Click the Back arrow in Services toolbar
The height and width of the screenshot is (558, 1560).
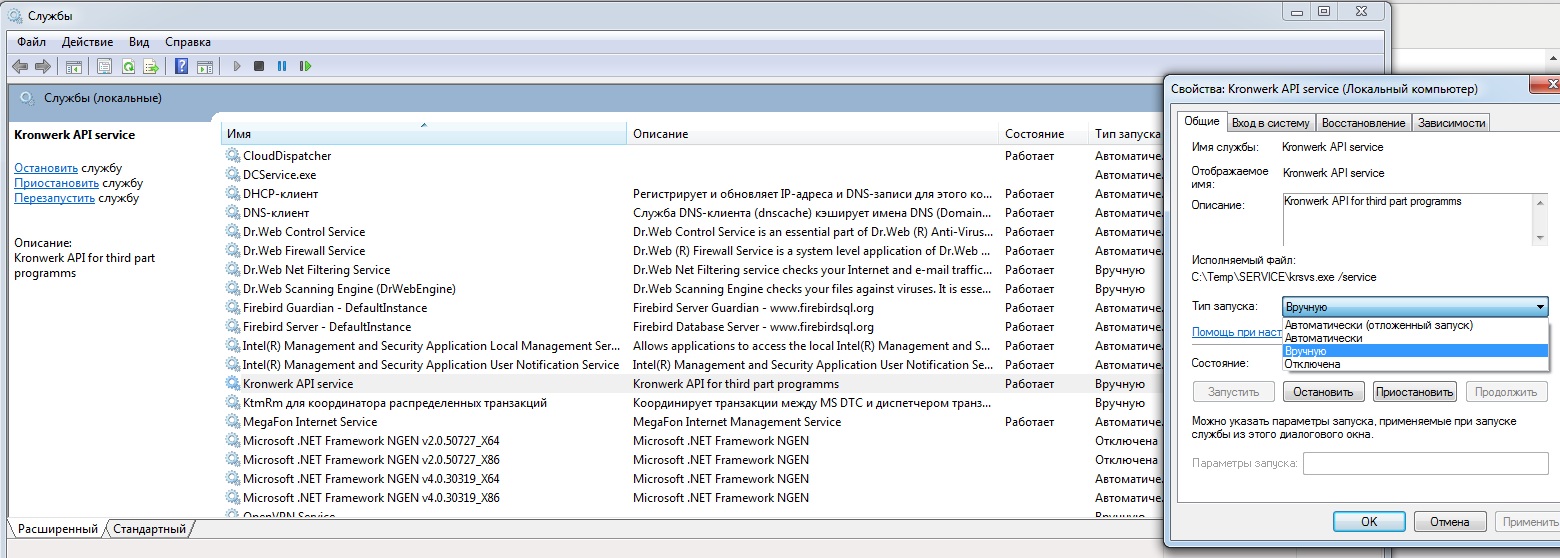(19, 66)
